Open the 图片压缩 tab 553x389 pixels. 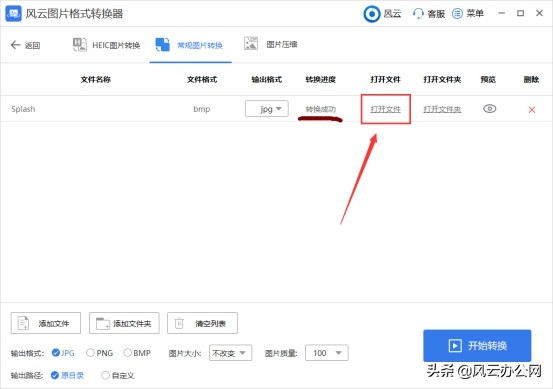pos(271,44)
